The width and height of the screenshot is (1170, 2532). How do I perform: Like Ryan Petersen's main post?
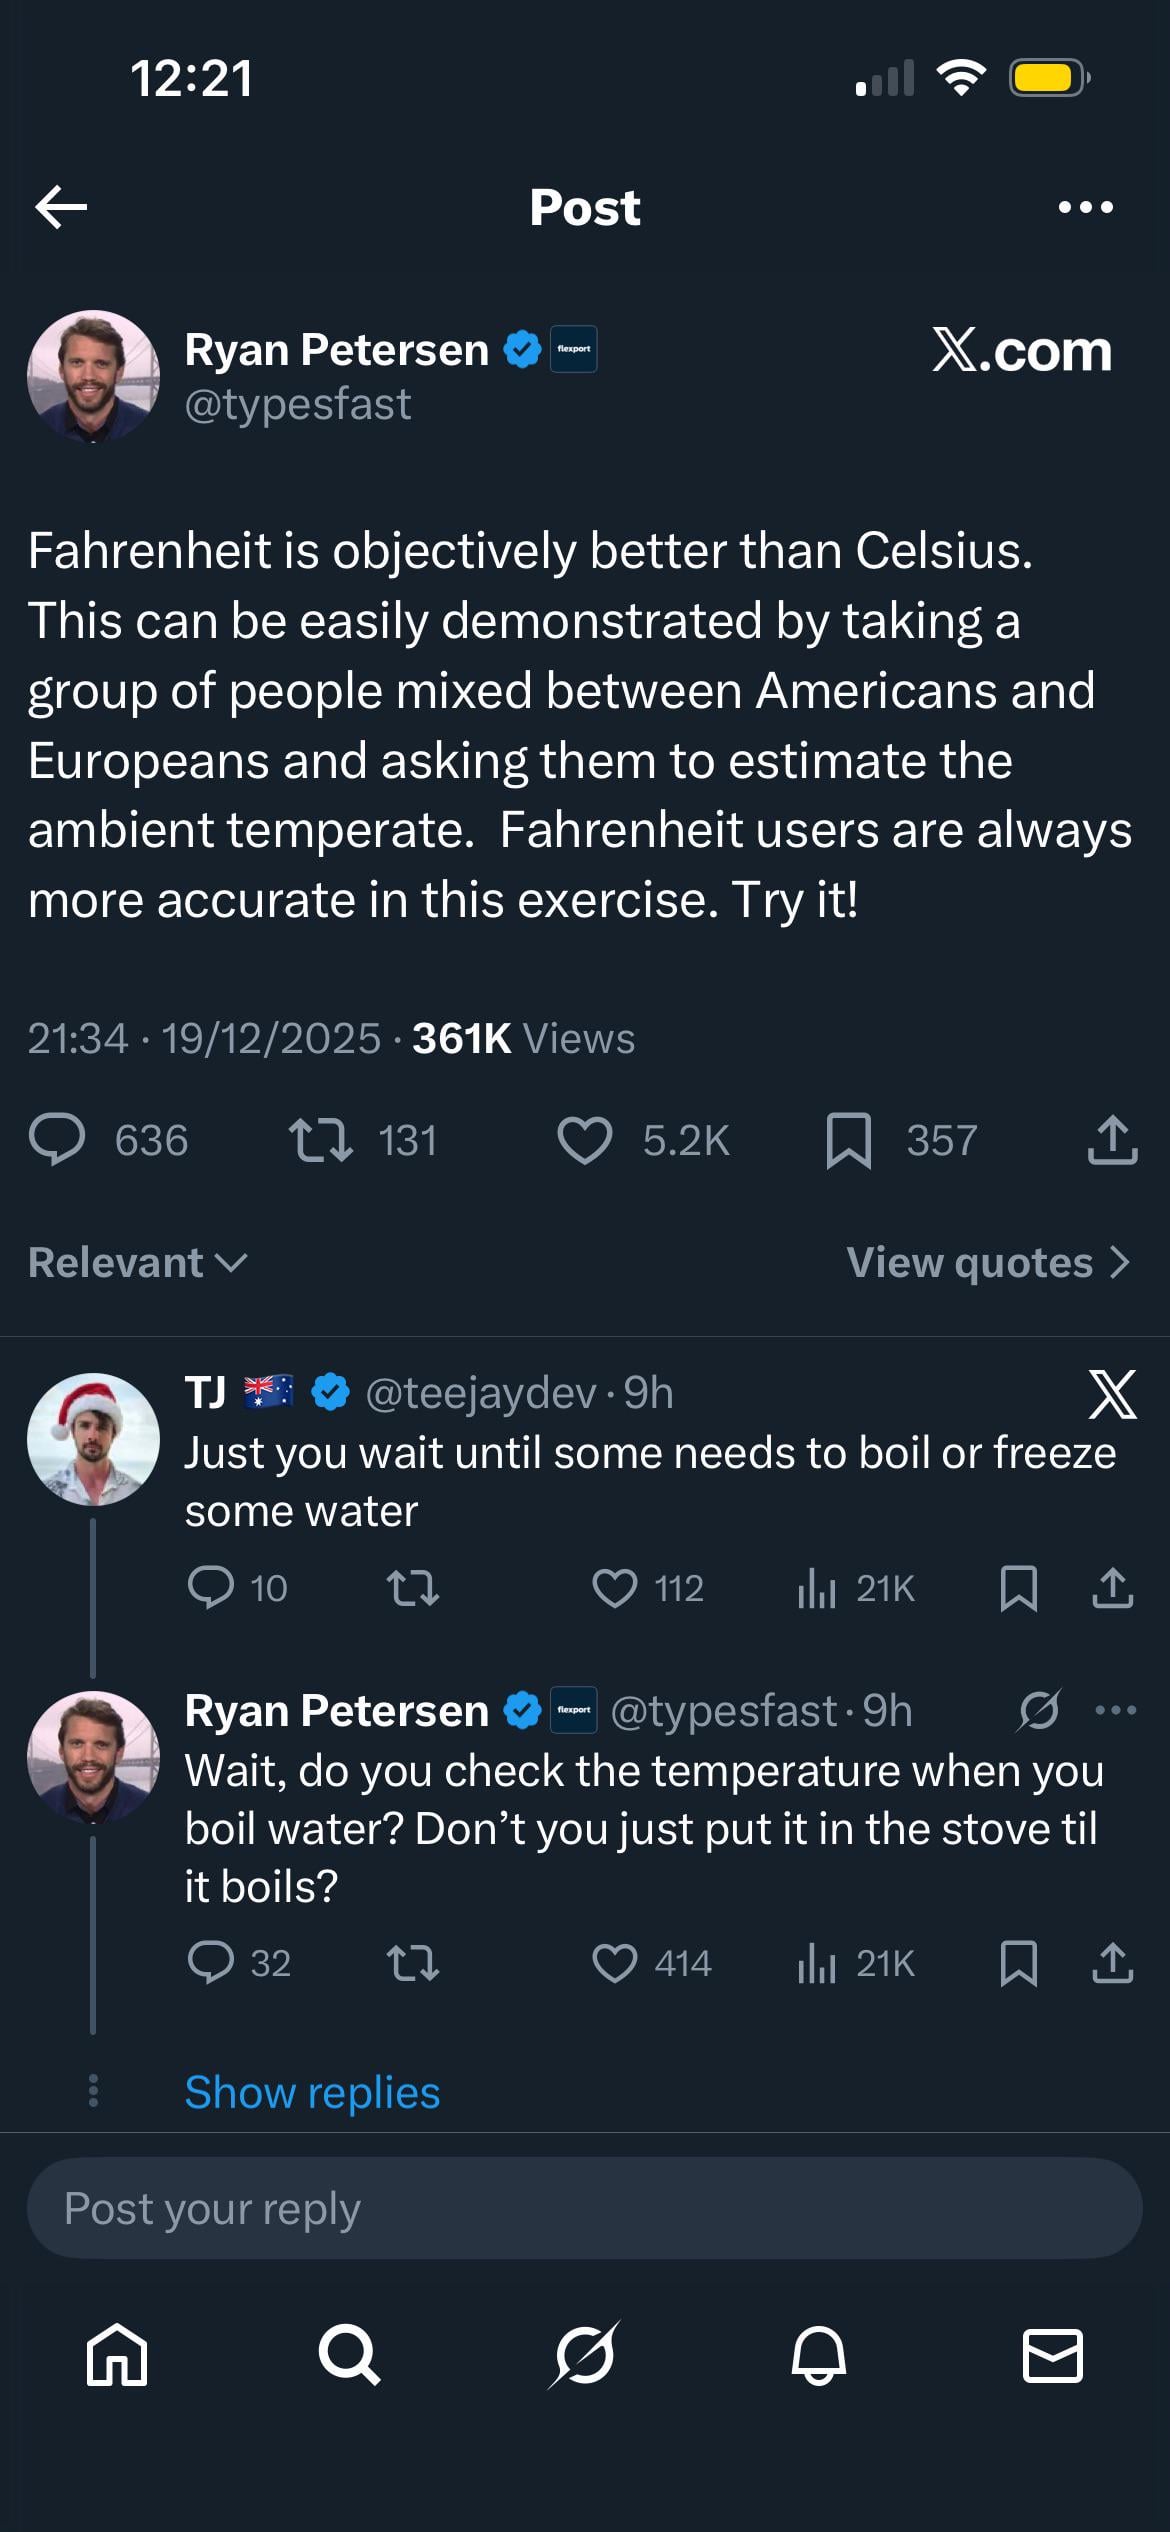pyautogui.click(x=585, y=1141)
